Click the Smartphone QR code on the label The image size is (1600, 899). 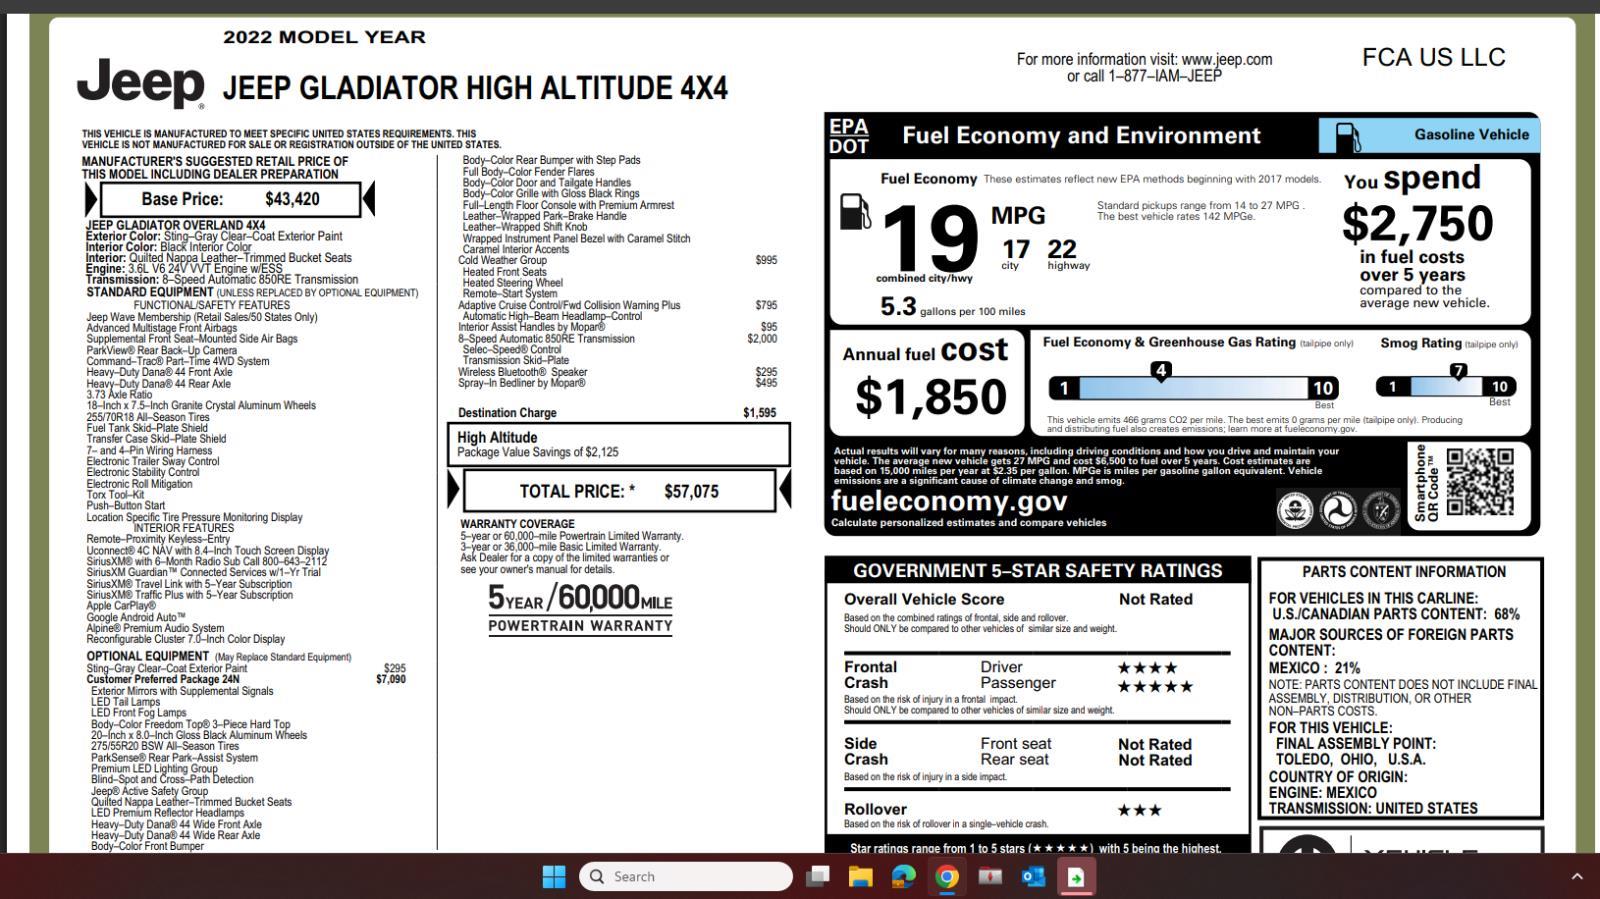coord(1481,483)
